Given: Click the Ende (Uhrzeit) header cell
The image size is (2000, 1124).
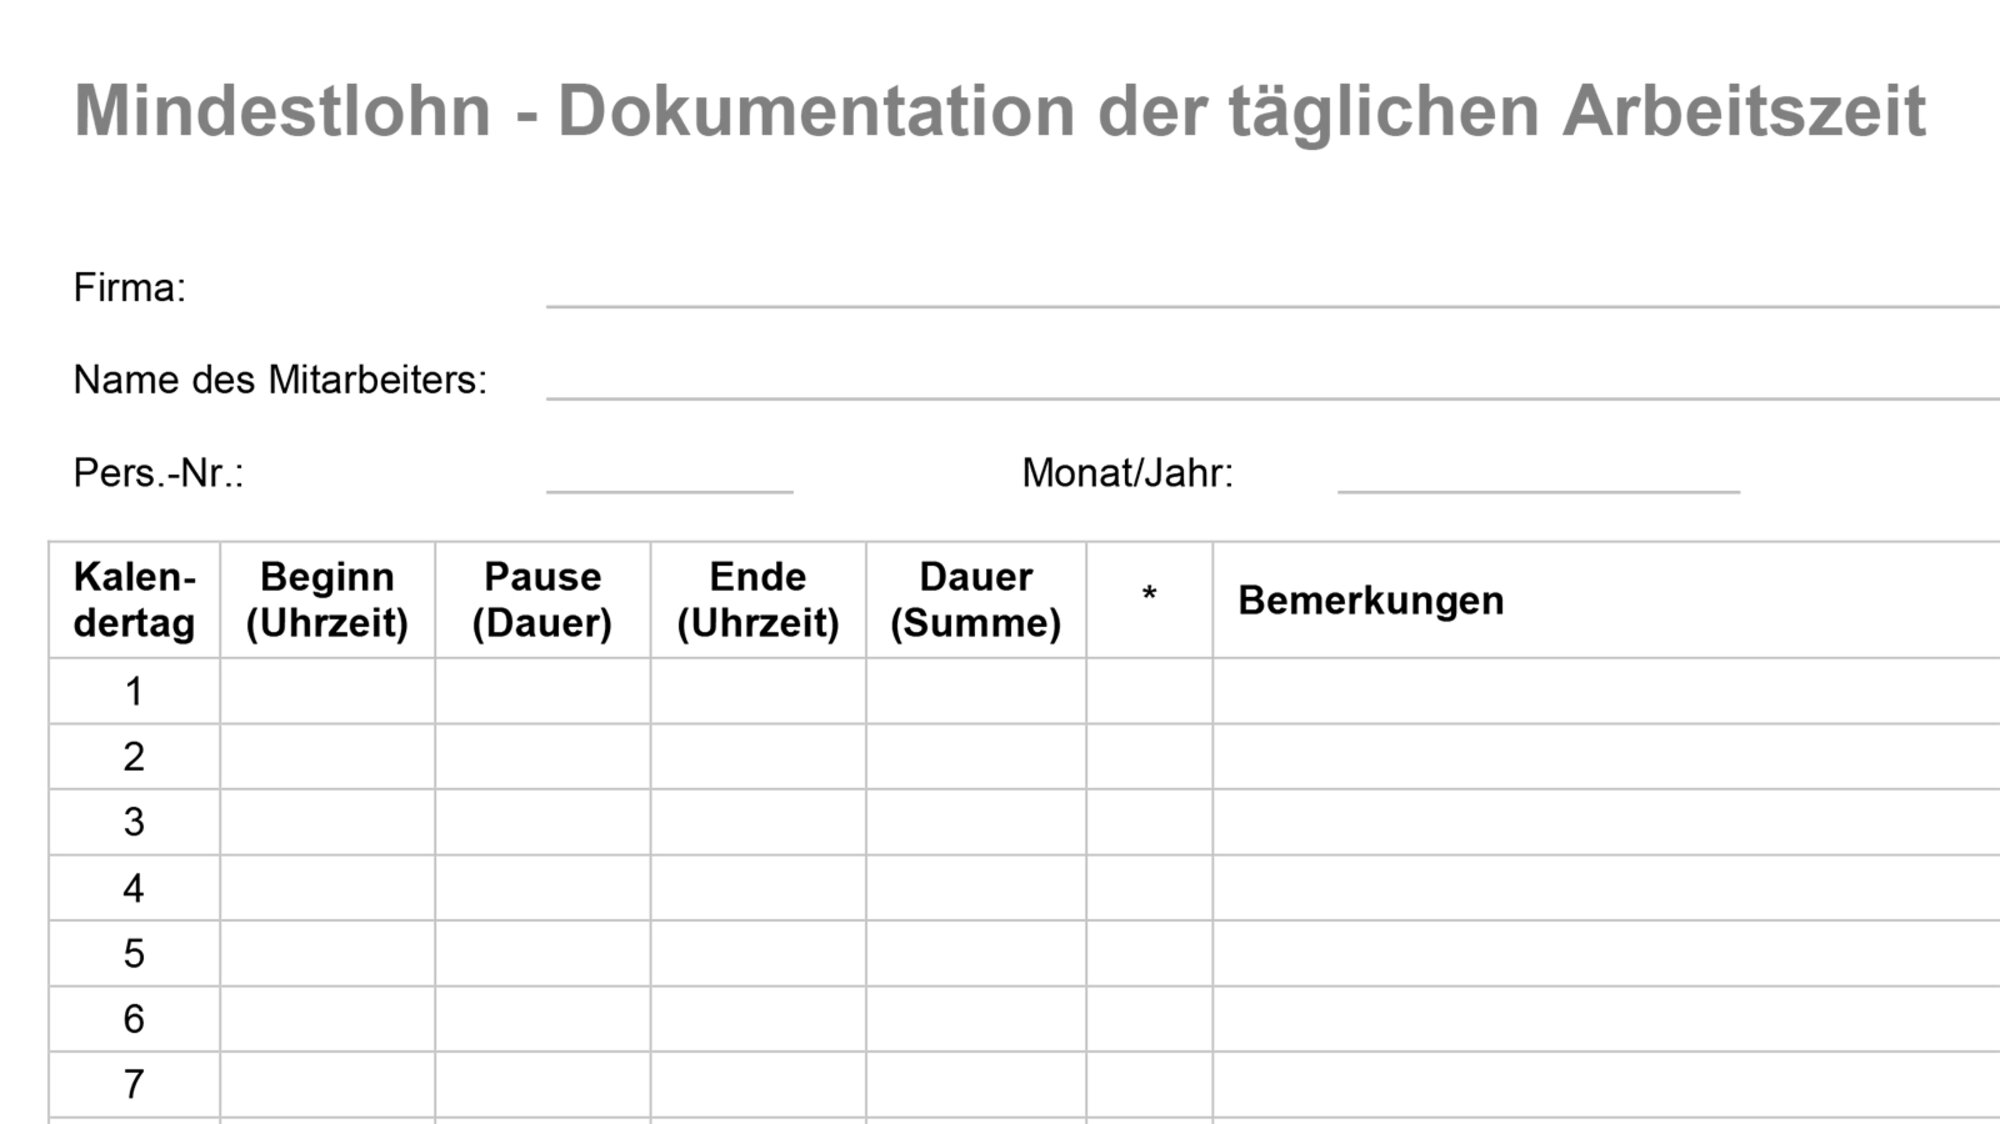Looking at the screenshot, I should 758,600.
